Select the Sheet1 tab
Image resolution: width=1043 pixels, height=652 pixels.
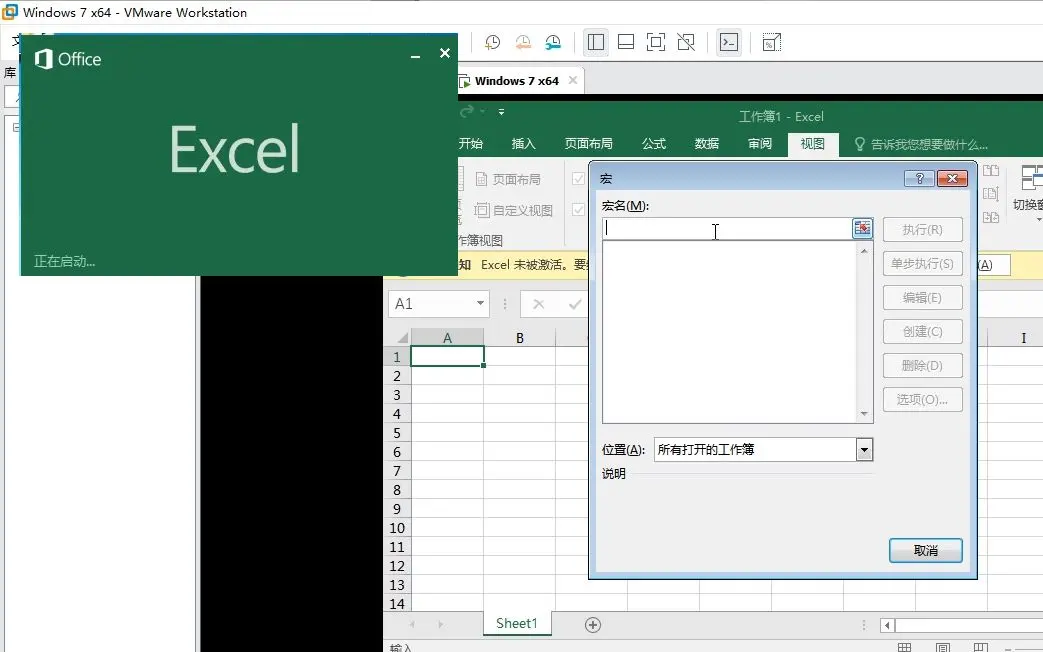[517, 623]
